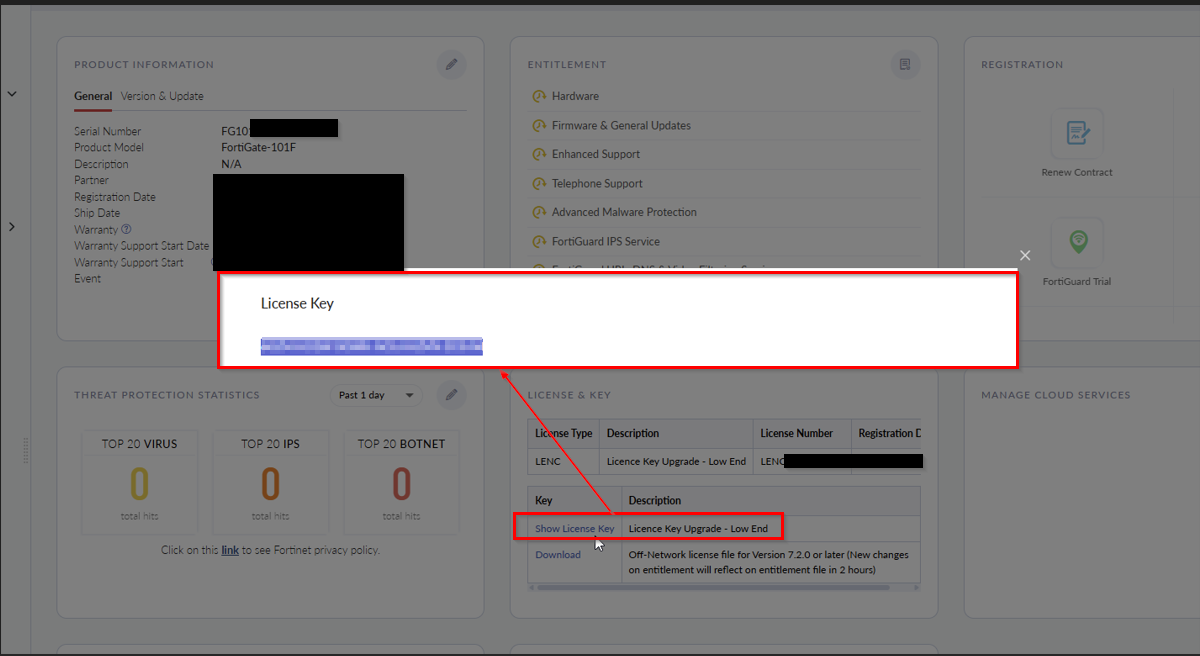
Task: Click the Renew Contract icon
Action: [x=1077, y=133]
